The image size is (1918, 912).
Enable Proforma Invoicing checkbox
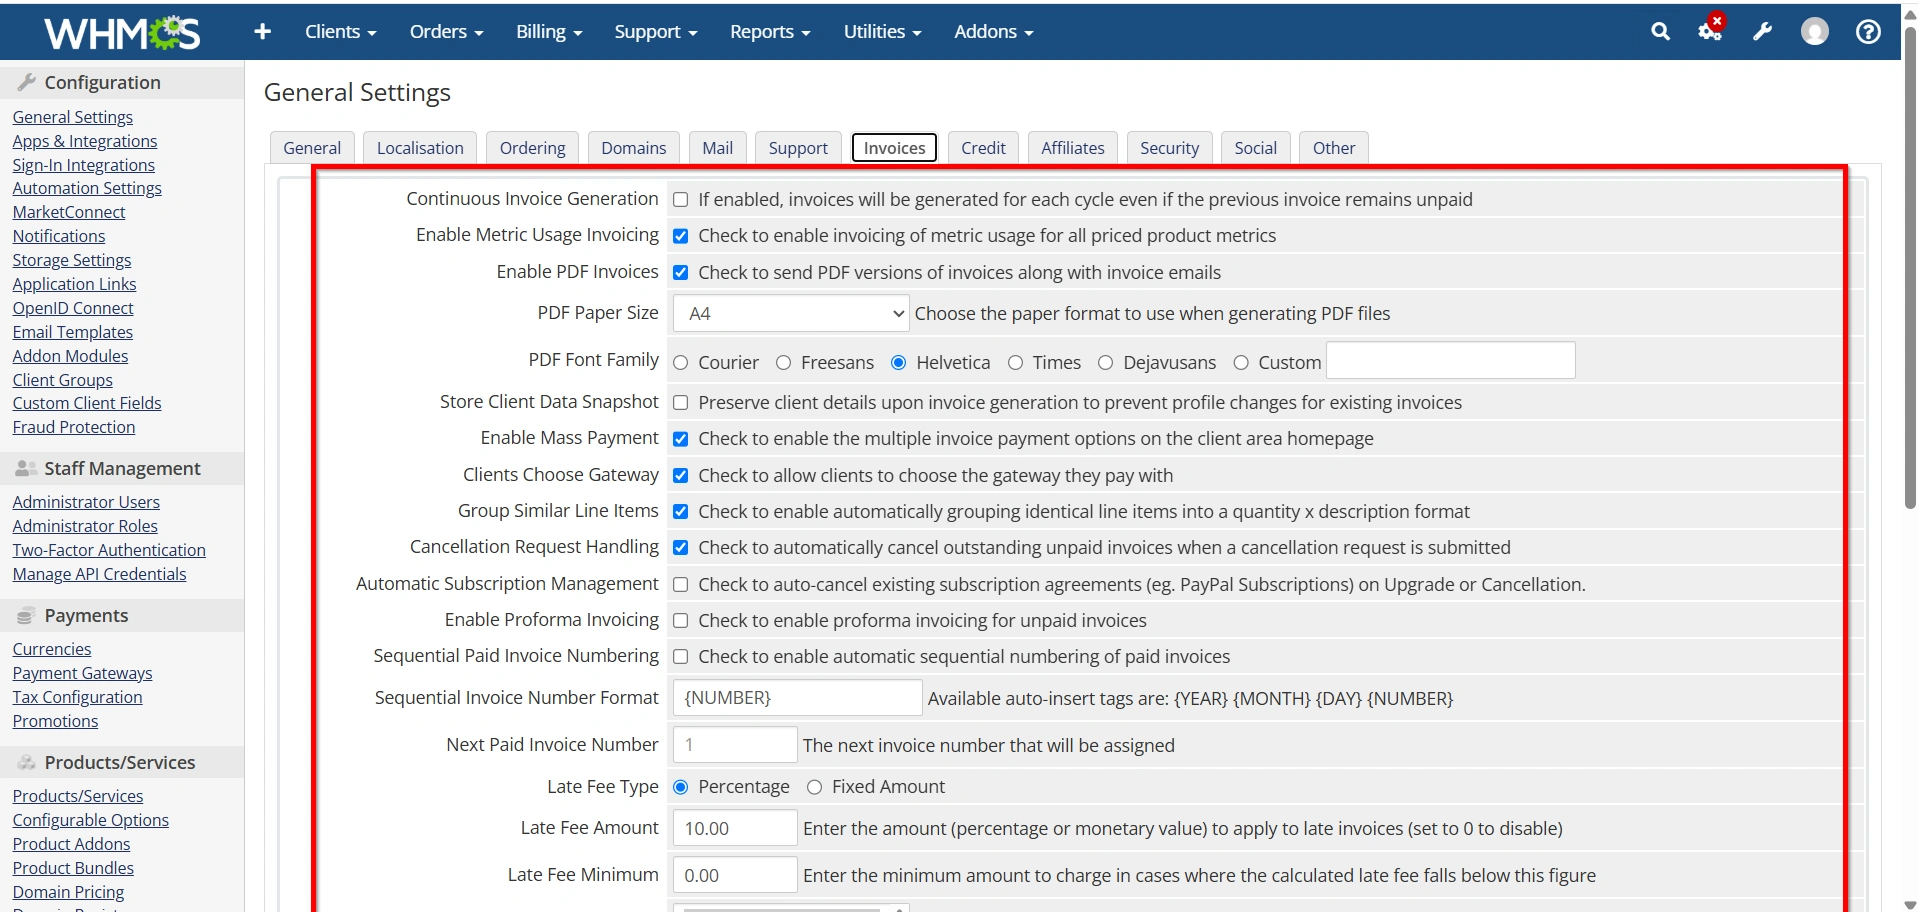pos(681,621)
